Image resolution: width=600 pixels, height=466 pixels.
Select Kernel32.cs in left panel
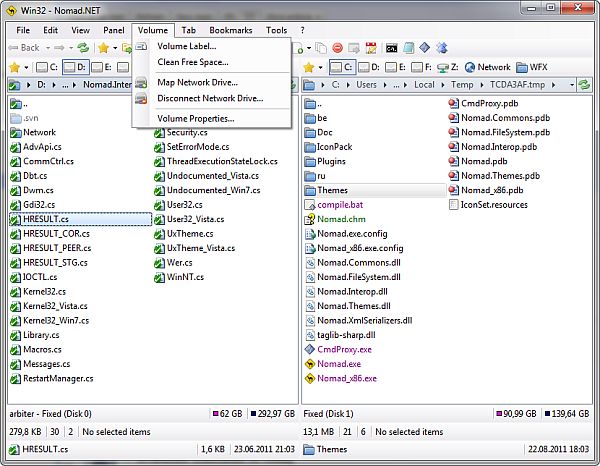(38, 292)
